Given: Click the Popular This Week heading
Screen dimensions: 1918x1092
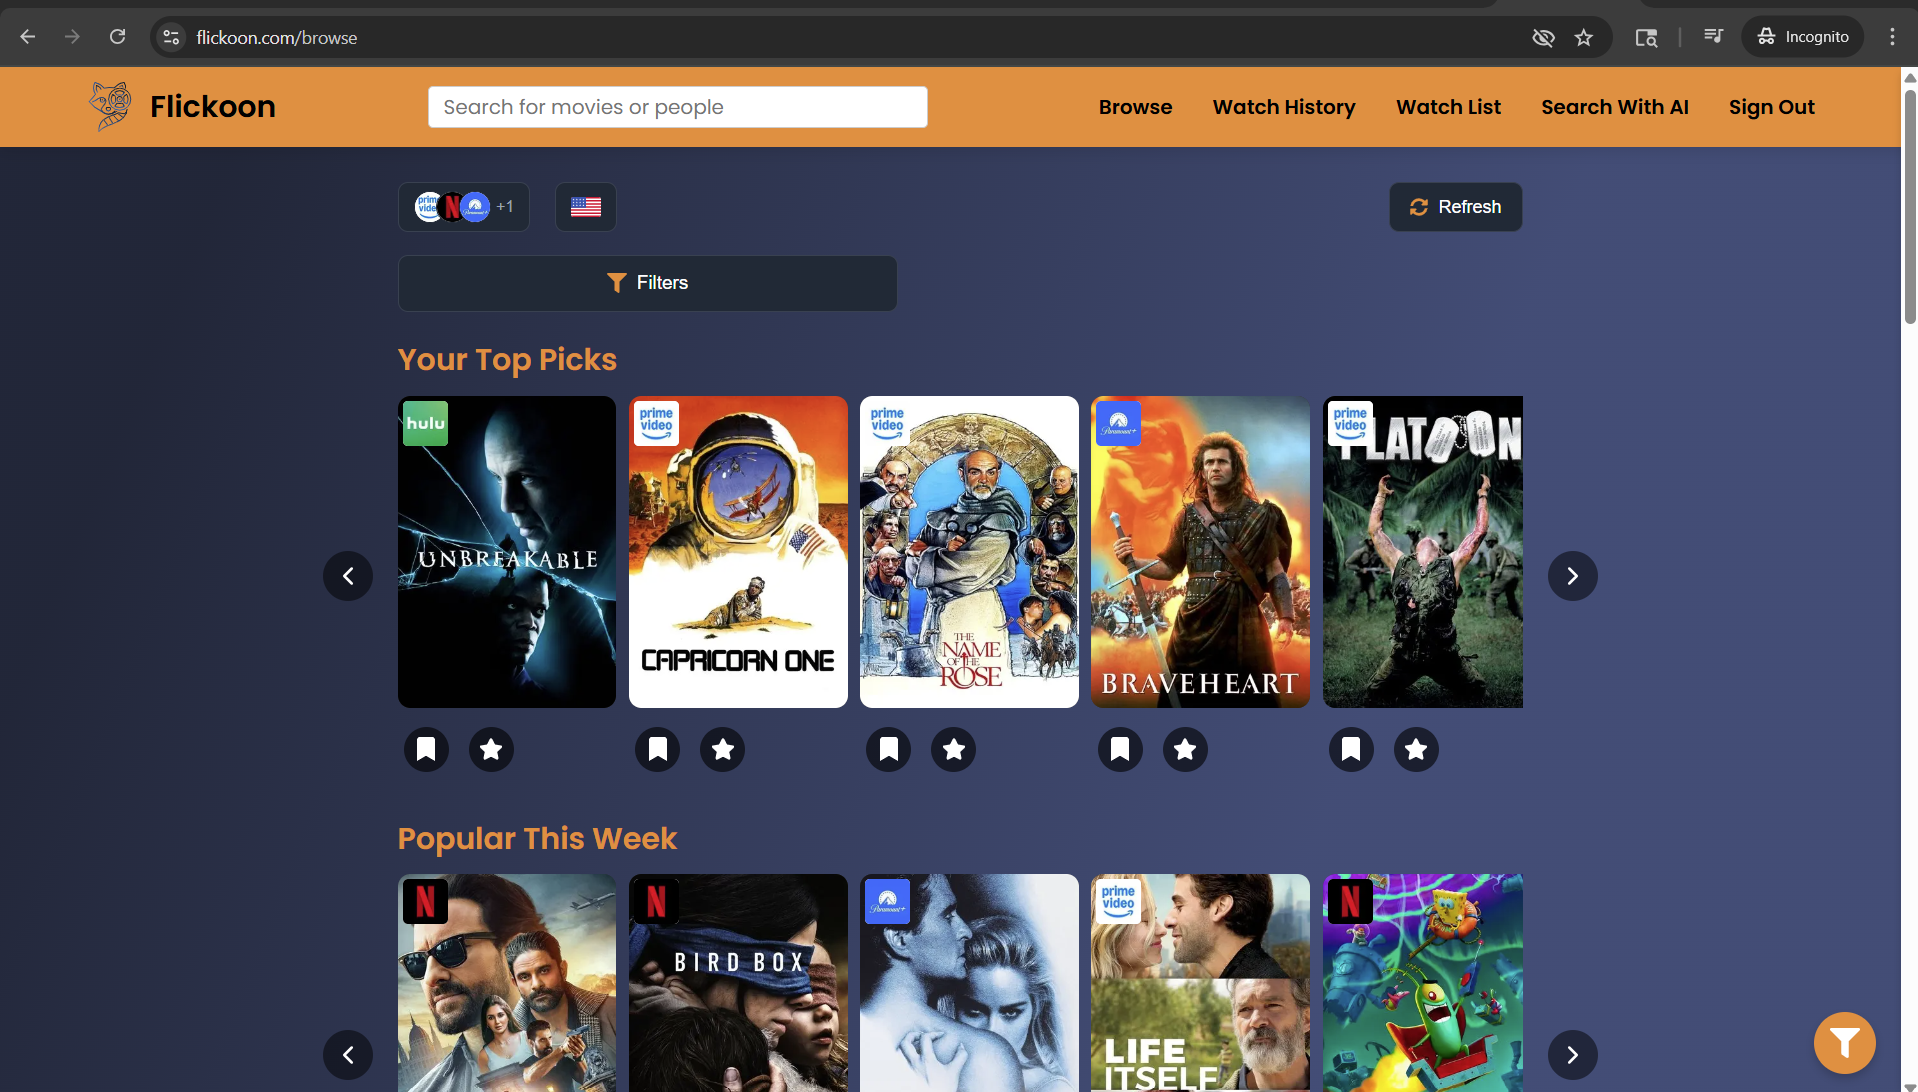Looking at the screenshot, I should pyautogui.click(x=537, y=838).
